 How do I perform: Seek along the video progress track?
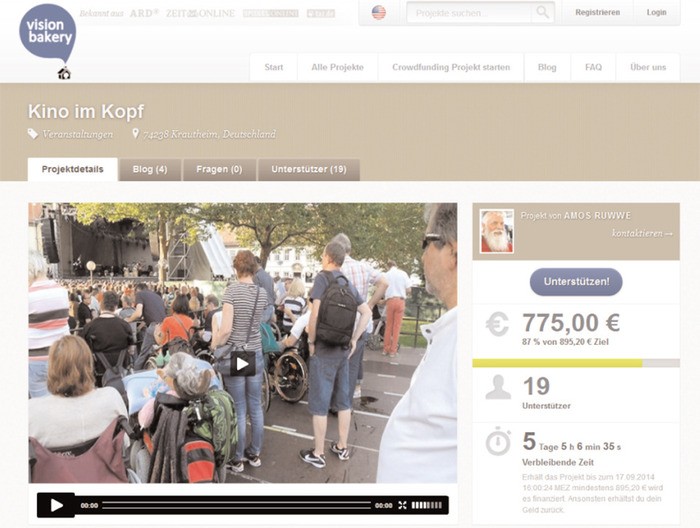point(237,505)
